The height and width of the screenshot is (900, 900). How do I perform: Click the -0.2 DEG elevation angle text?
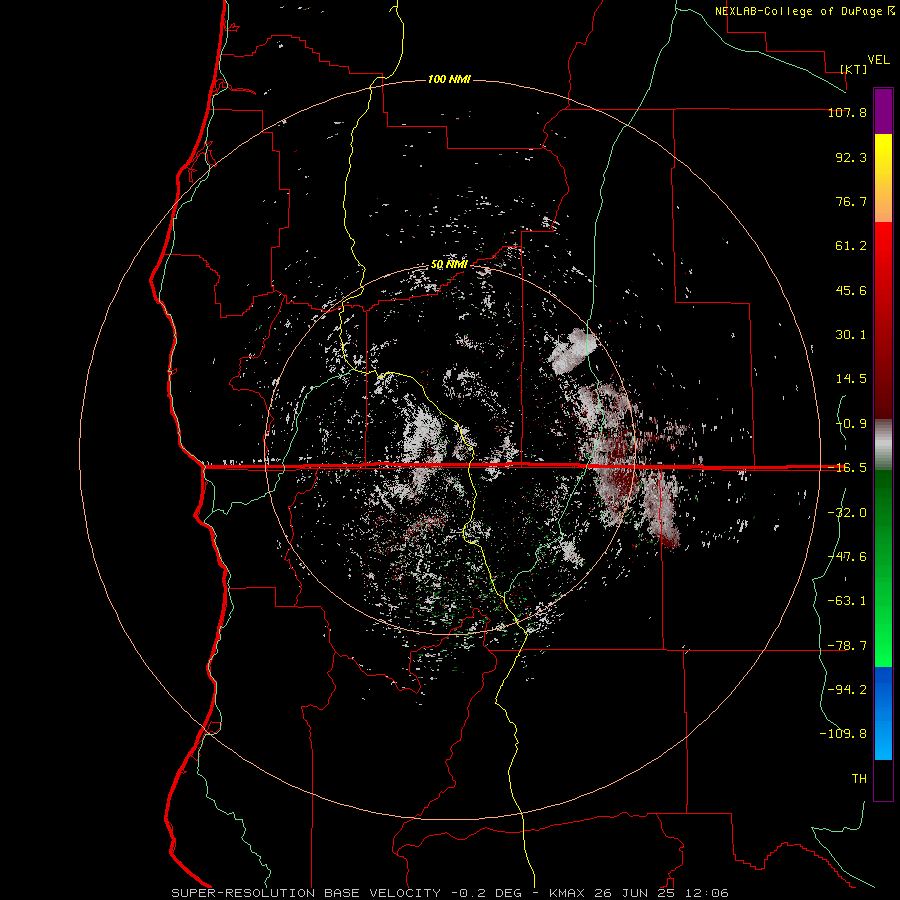[x=486, y=893]
